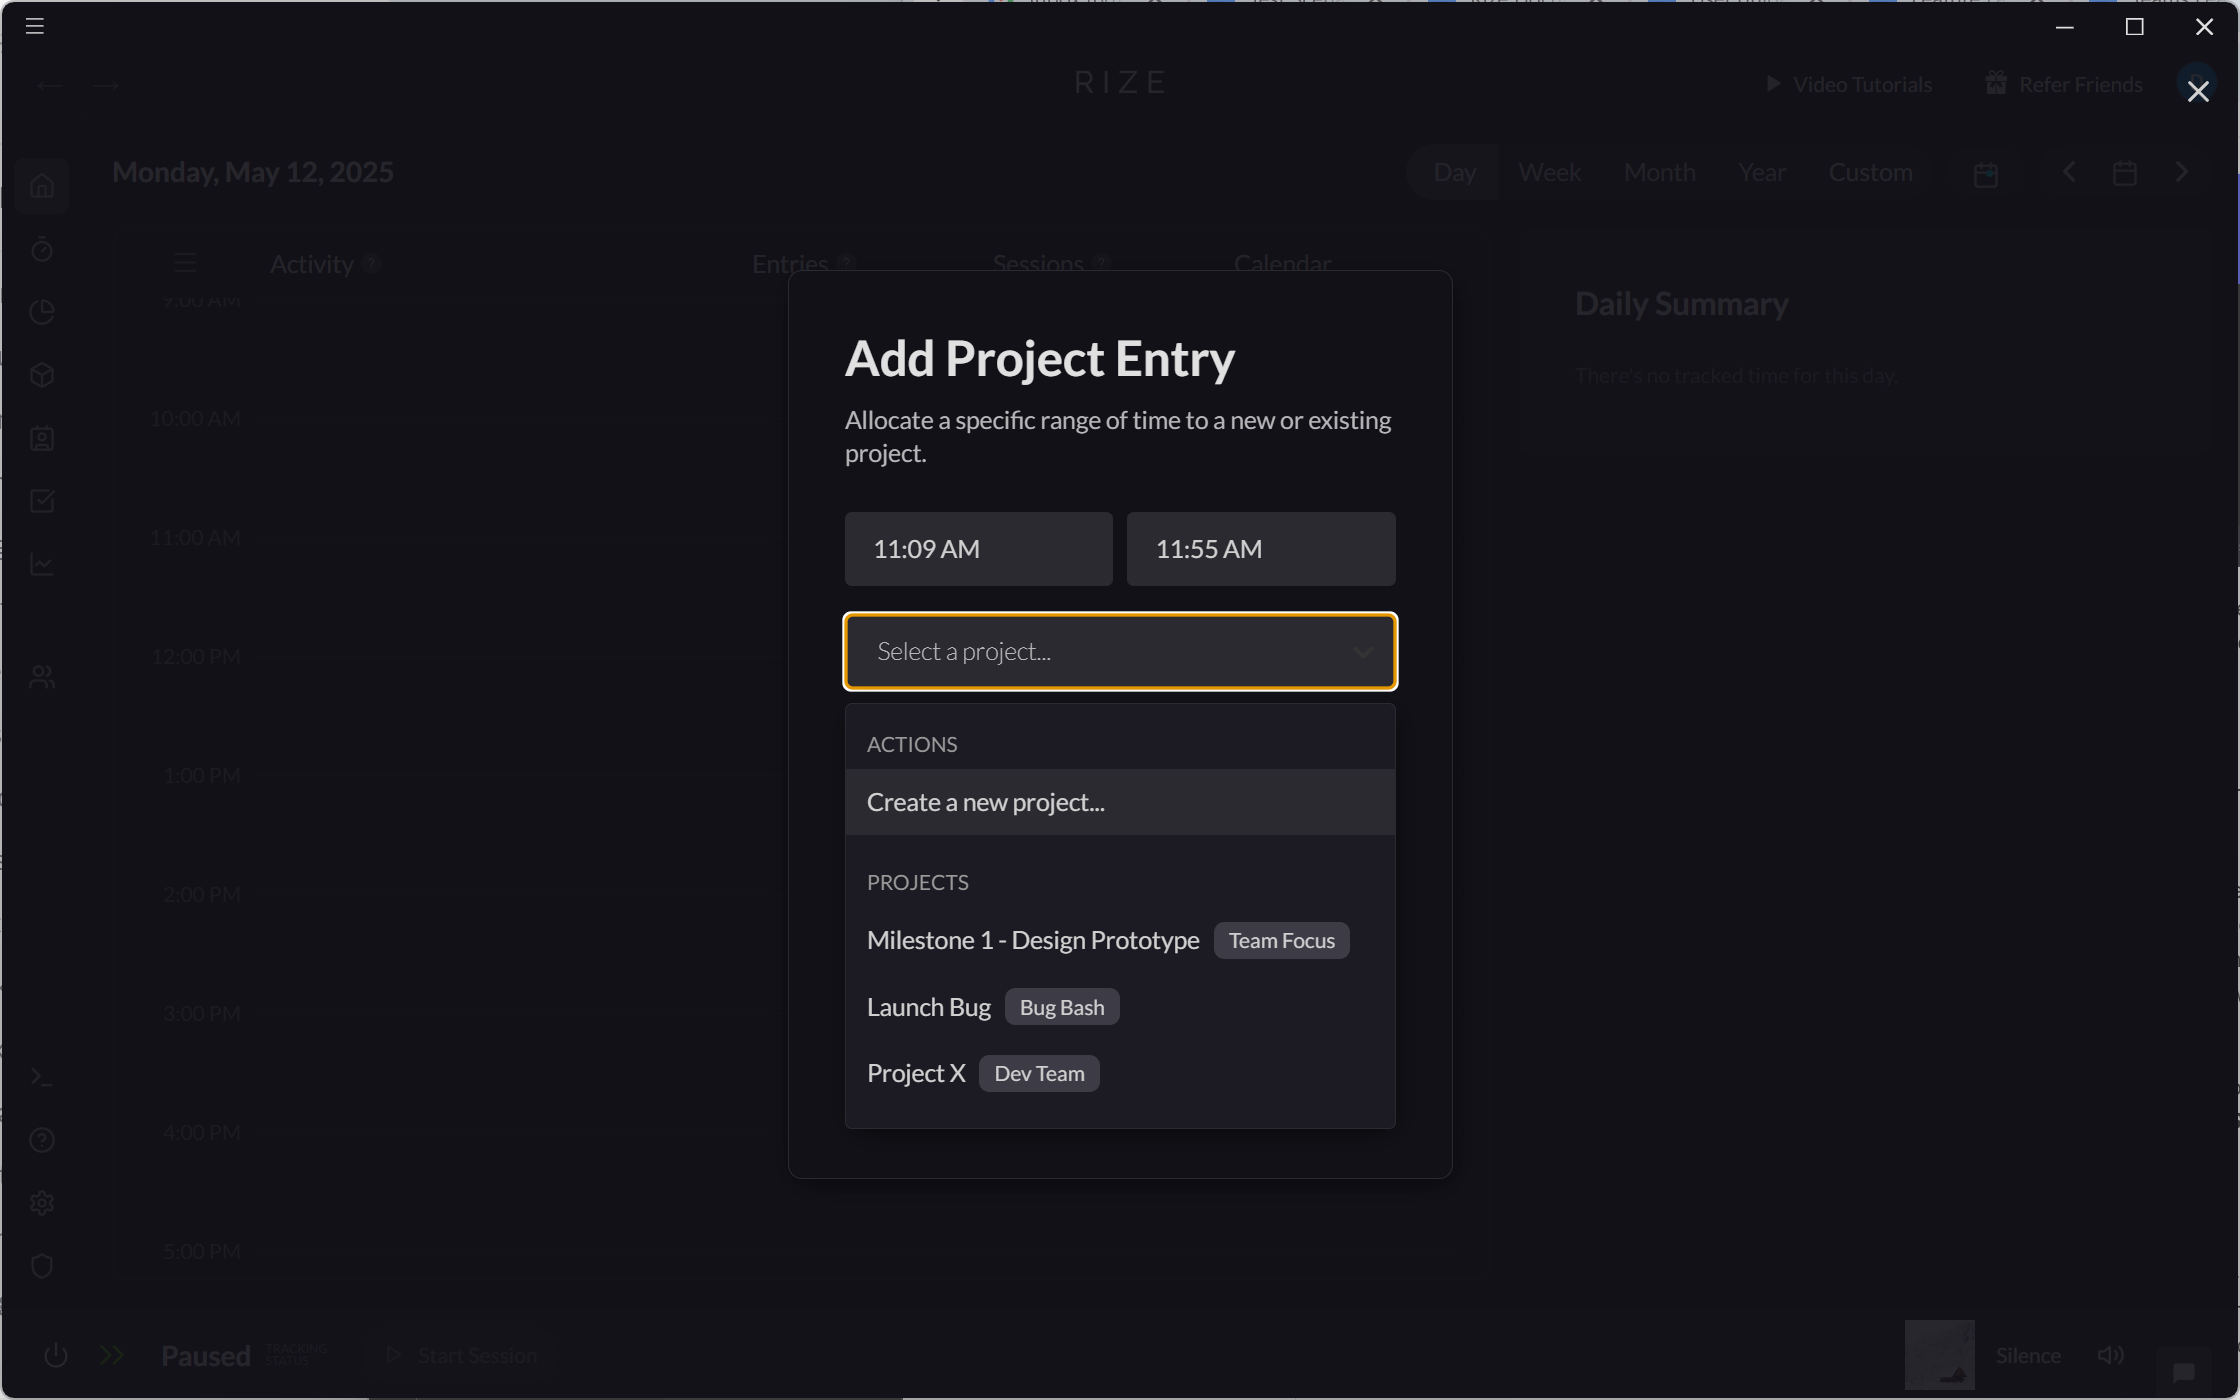The image size is (2240, 1400).
Task: Toggle Silence mode in the bottom bar
Action: click(x=2028, y=1355)
